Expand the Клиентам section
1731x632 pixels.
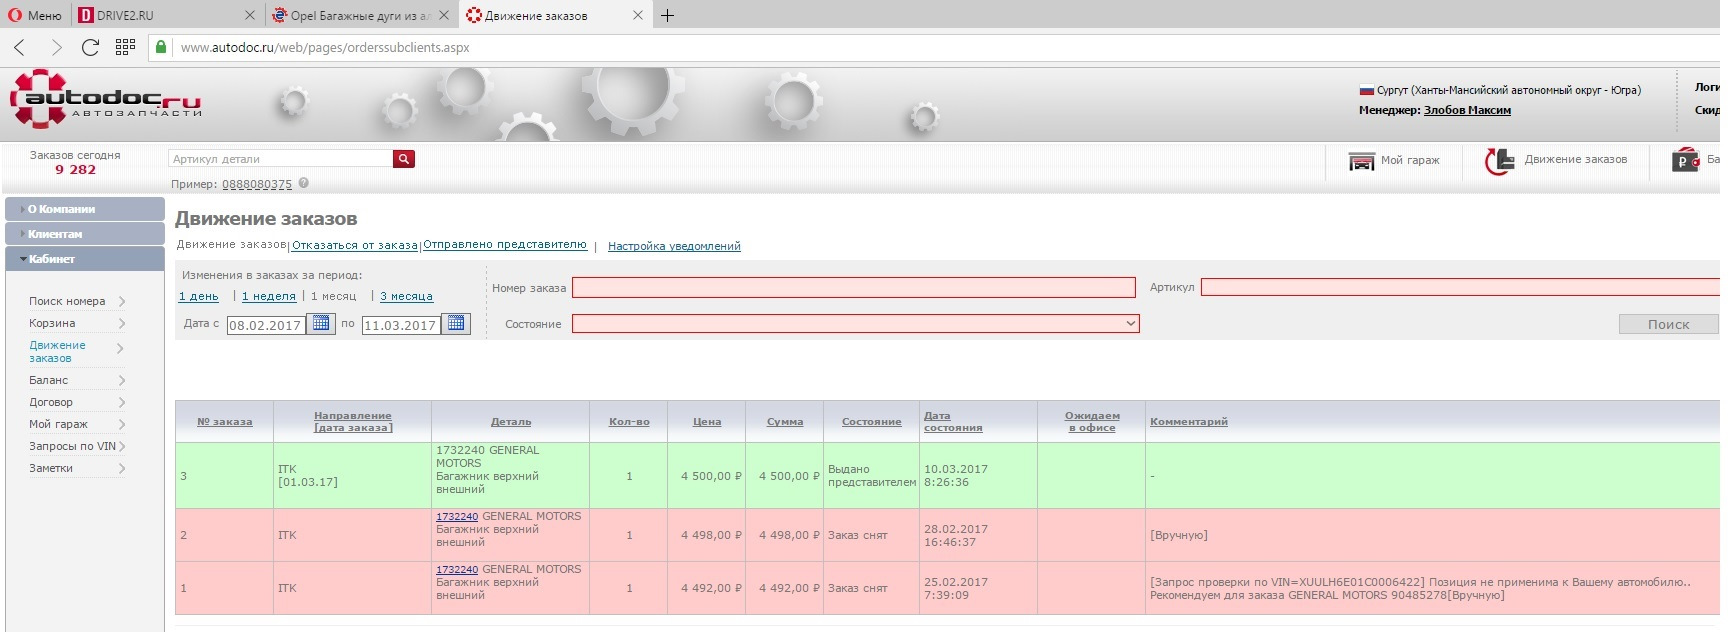coord(85,234)
